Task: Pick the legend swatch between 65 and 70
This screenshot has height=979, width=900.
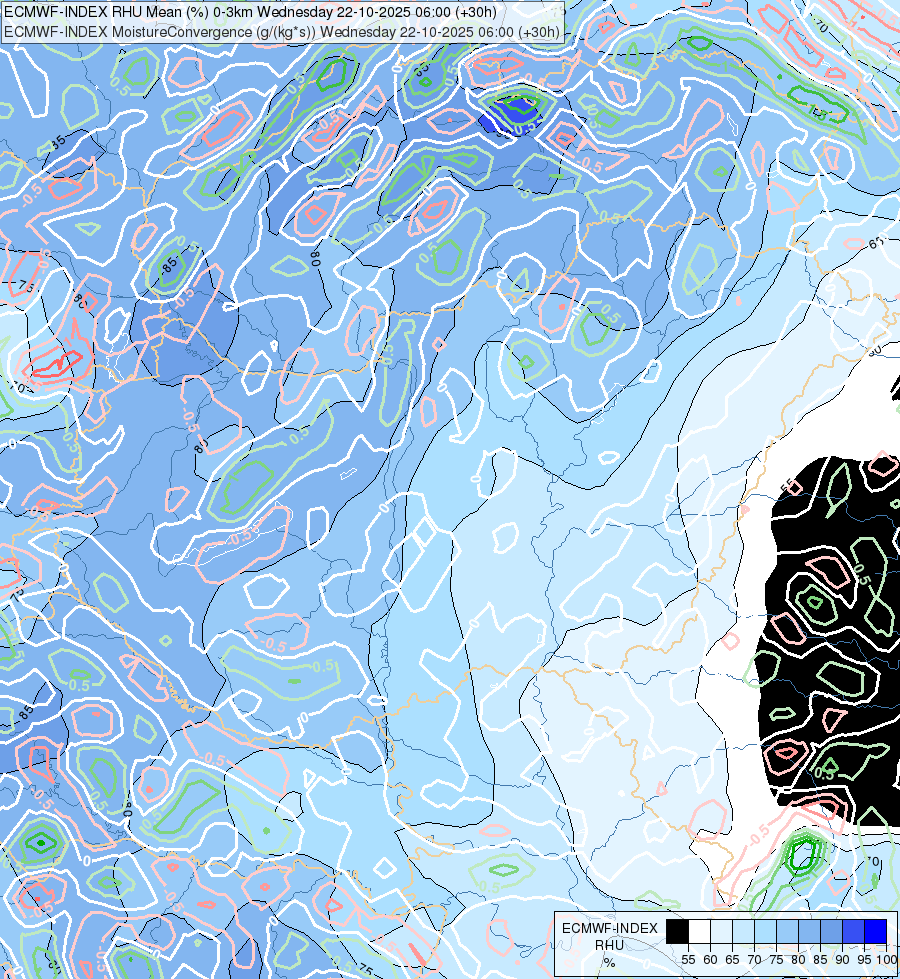Action: (x=743, y=931)
